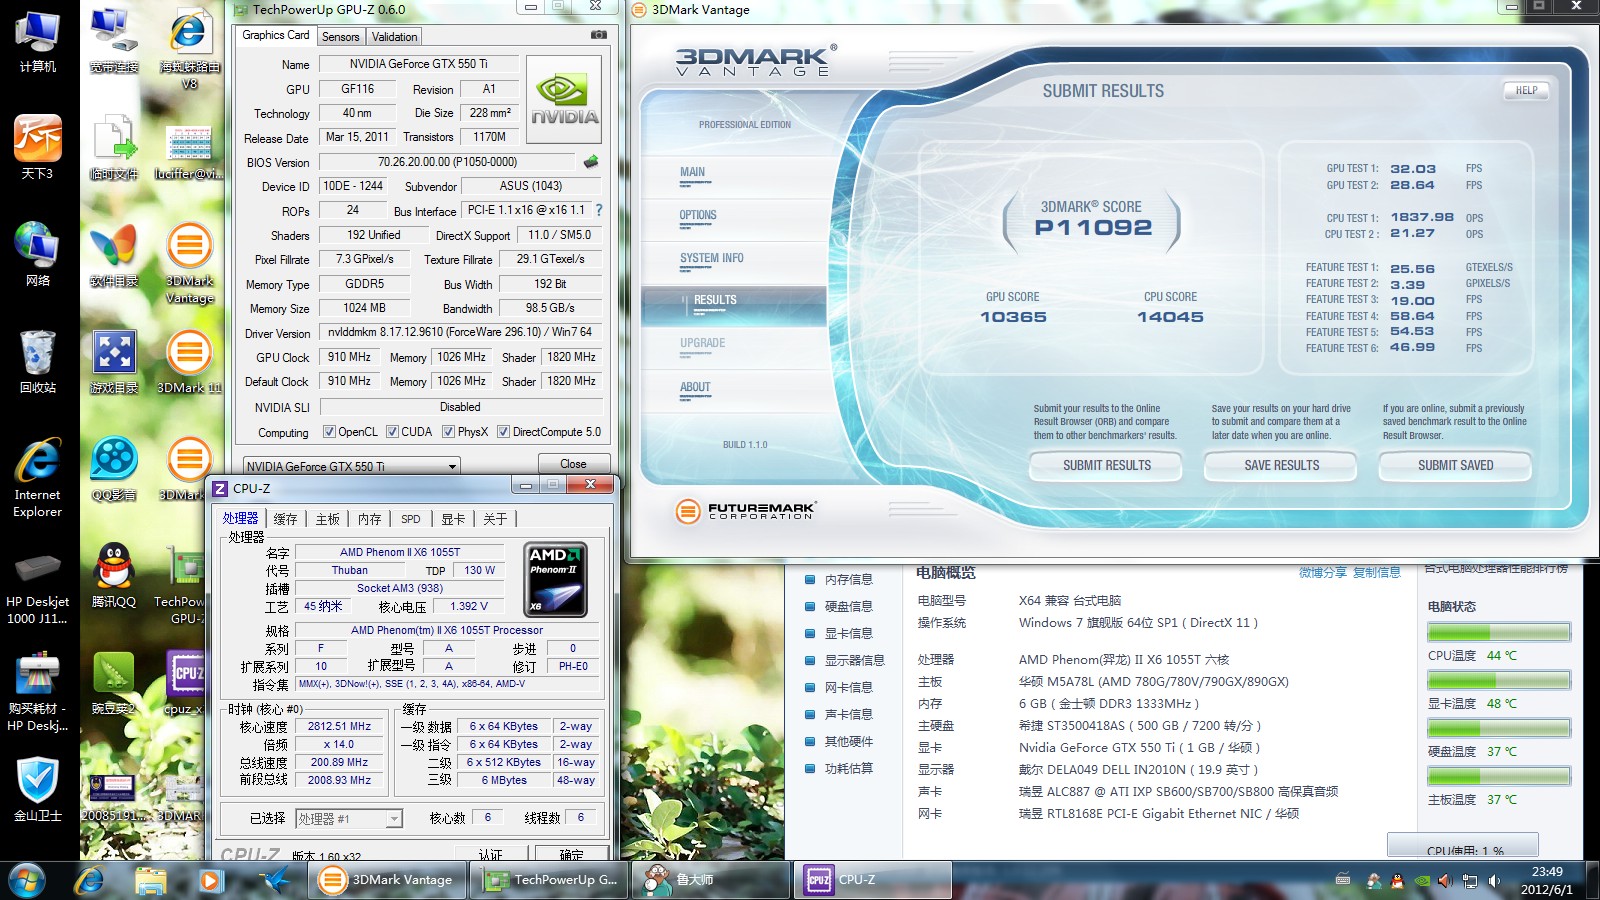
Task: Click the SAVE RESULTS button
Action: pyautogui.click(x=1281, y=465)
